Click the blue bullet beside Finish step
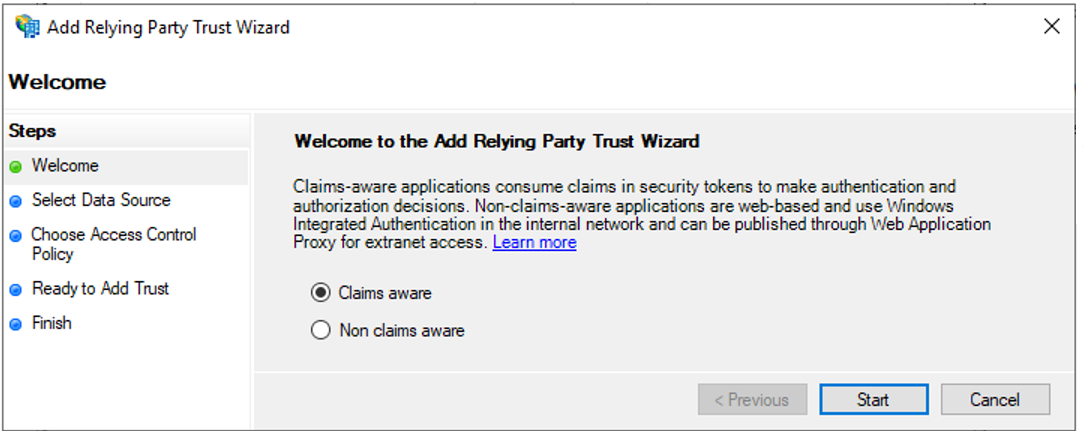The height and width of the screenshot is (434, 1083). (x=15, y=325)
